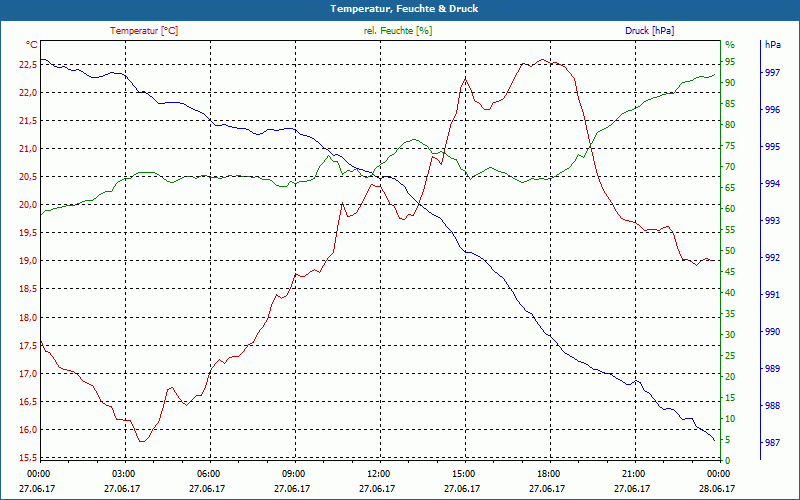Image resolution: width=800 pixels, height=500 pixels.
Task: Click the % unit label on humidity axis
Action: pos(731,45)
